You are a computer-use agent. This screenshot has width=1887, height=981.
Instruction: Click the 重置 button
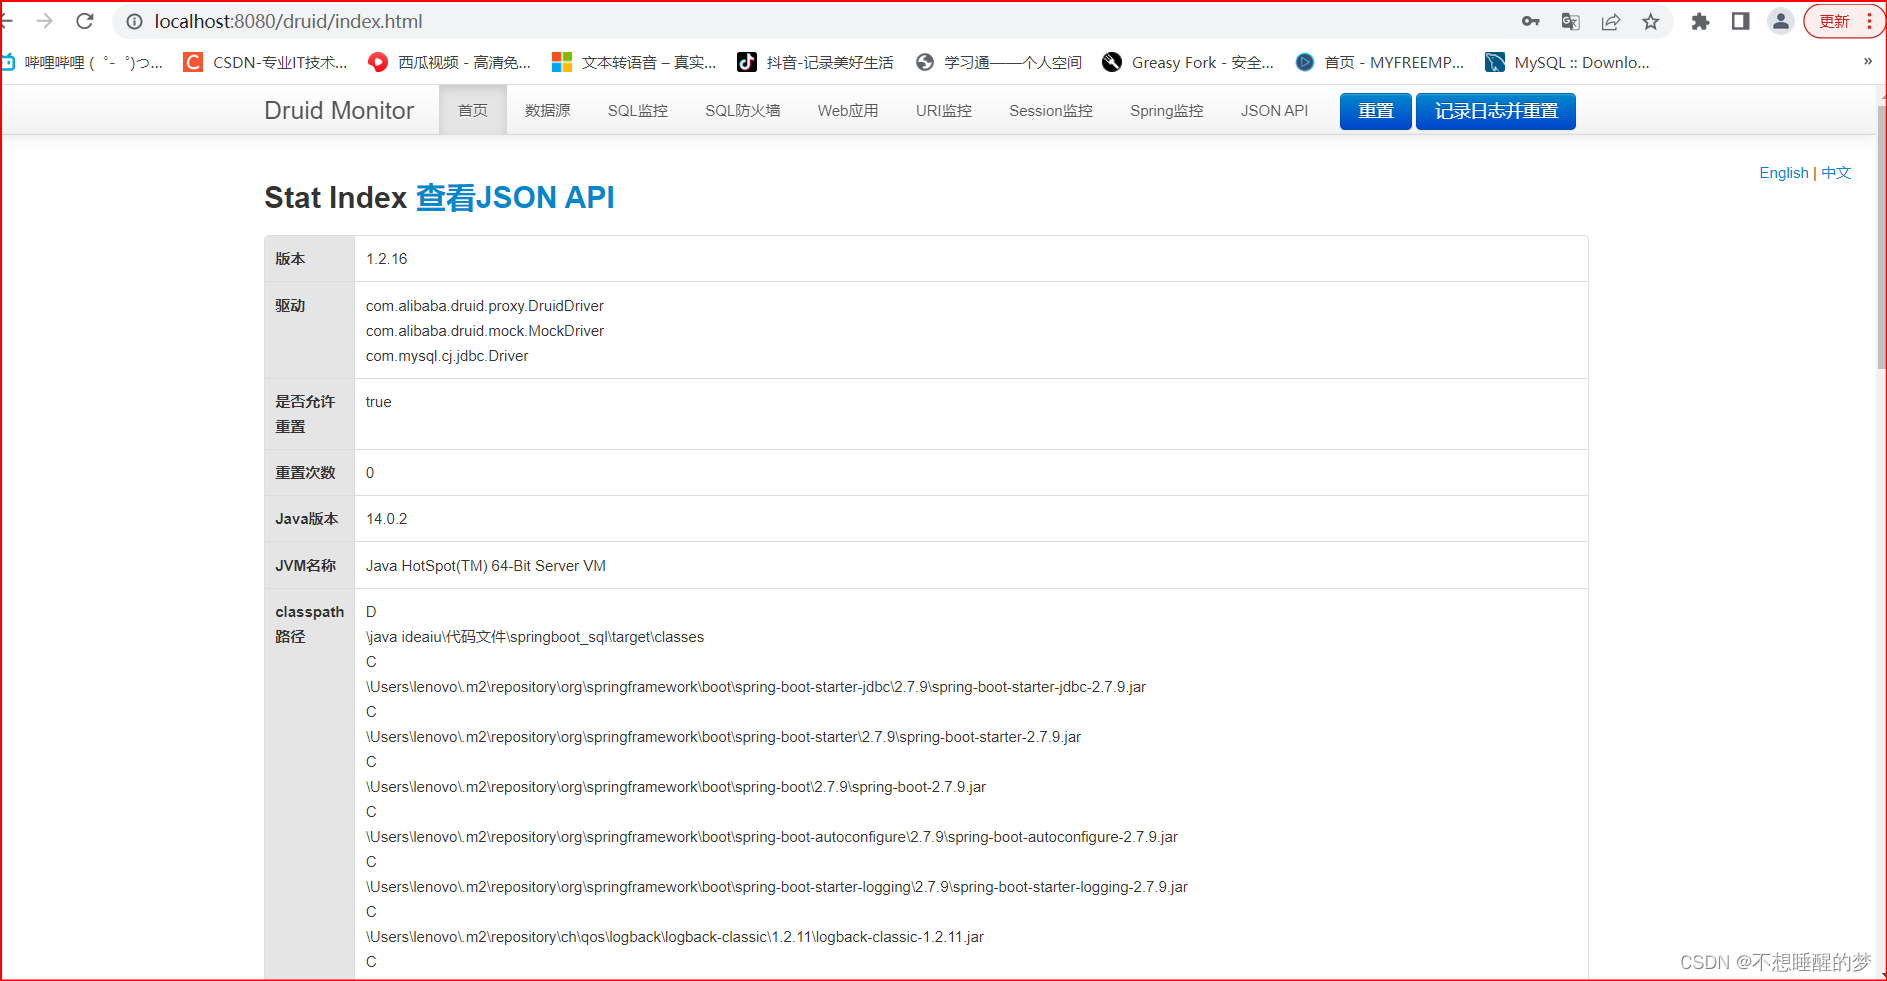coord(1375,111)
